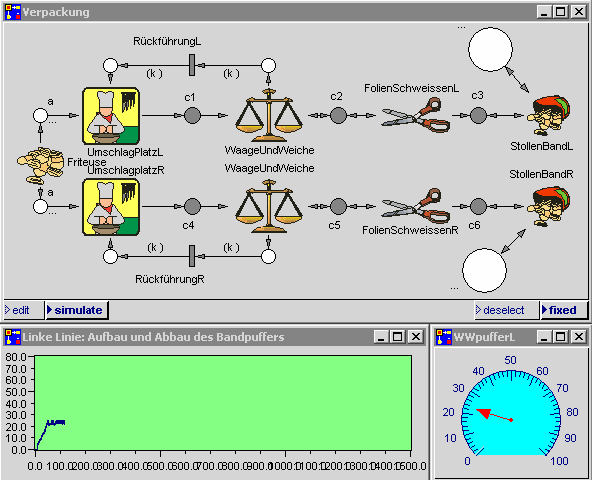Click the StollenBandL dwarf icon
592x480 pixels.
[549, 116]
